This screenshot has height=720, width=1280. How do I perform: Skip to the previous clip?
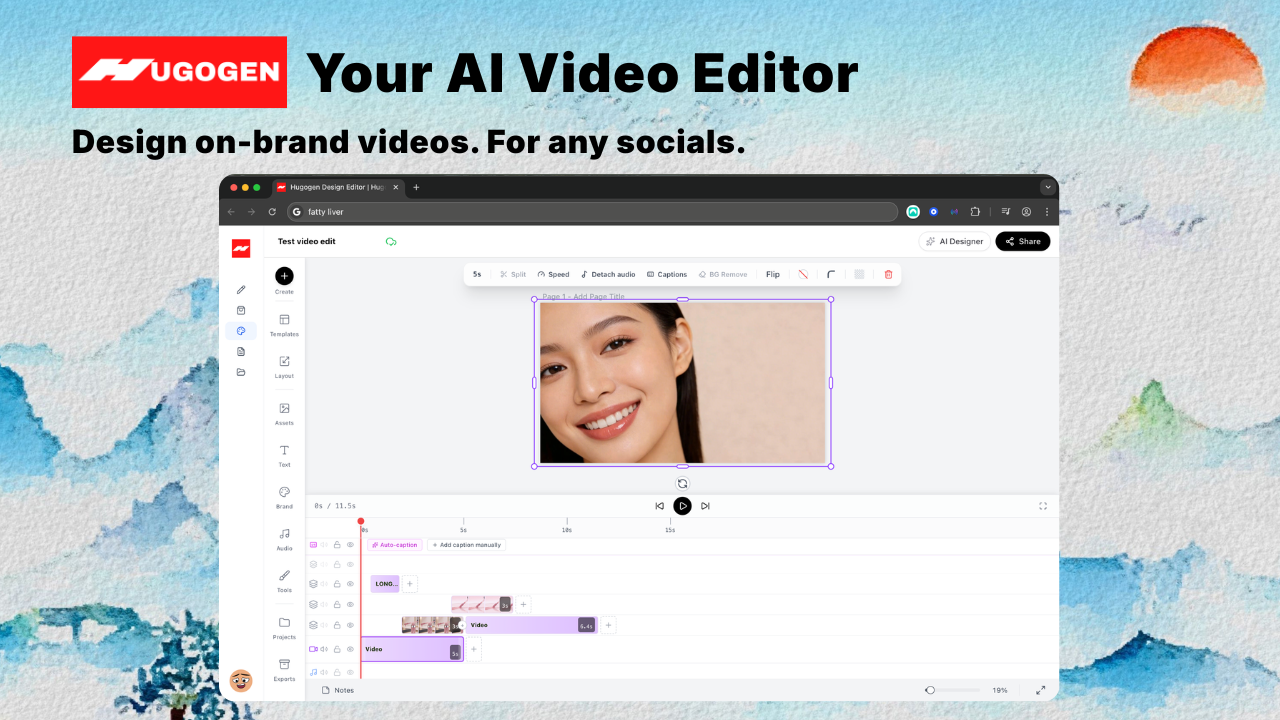coord(659,506)
